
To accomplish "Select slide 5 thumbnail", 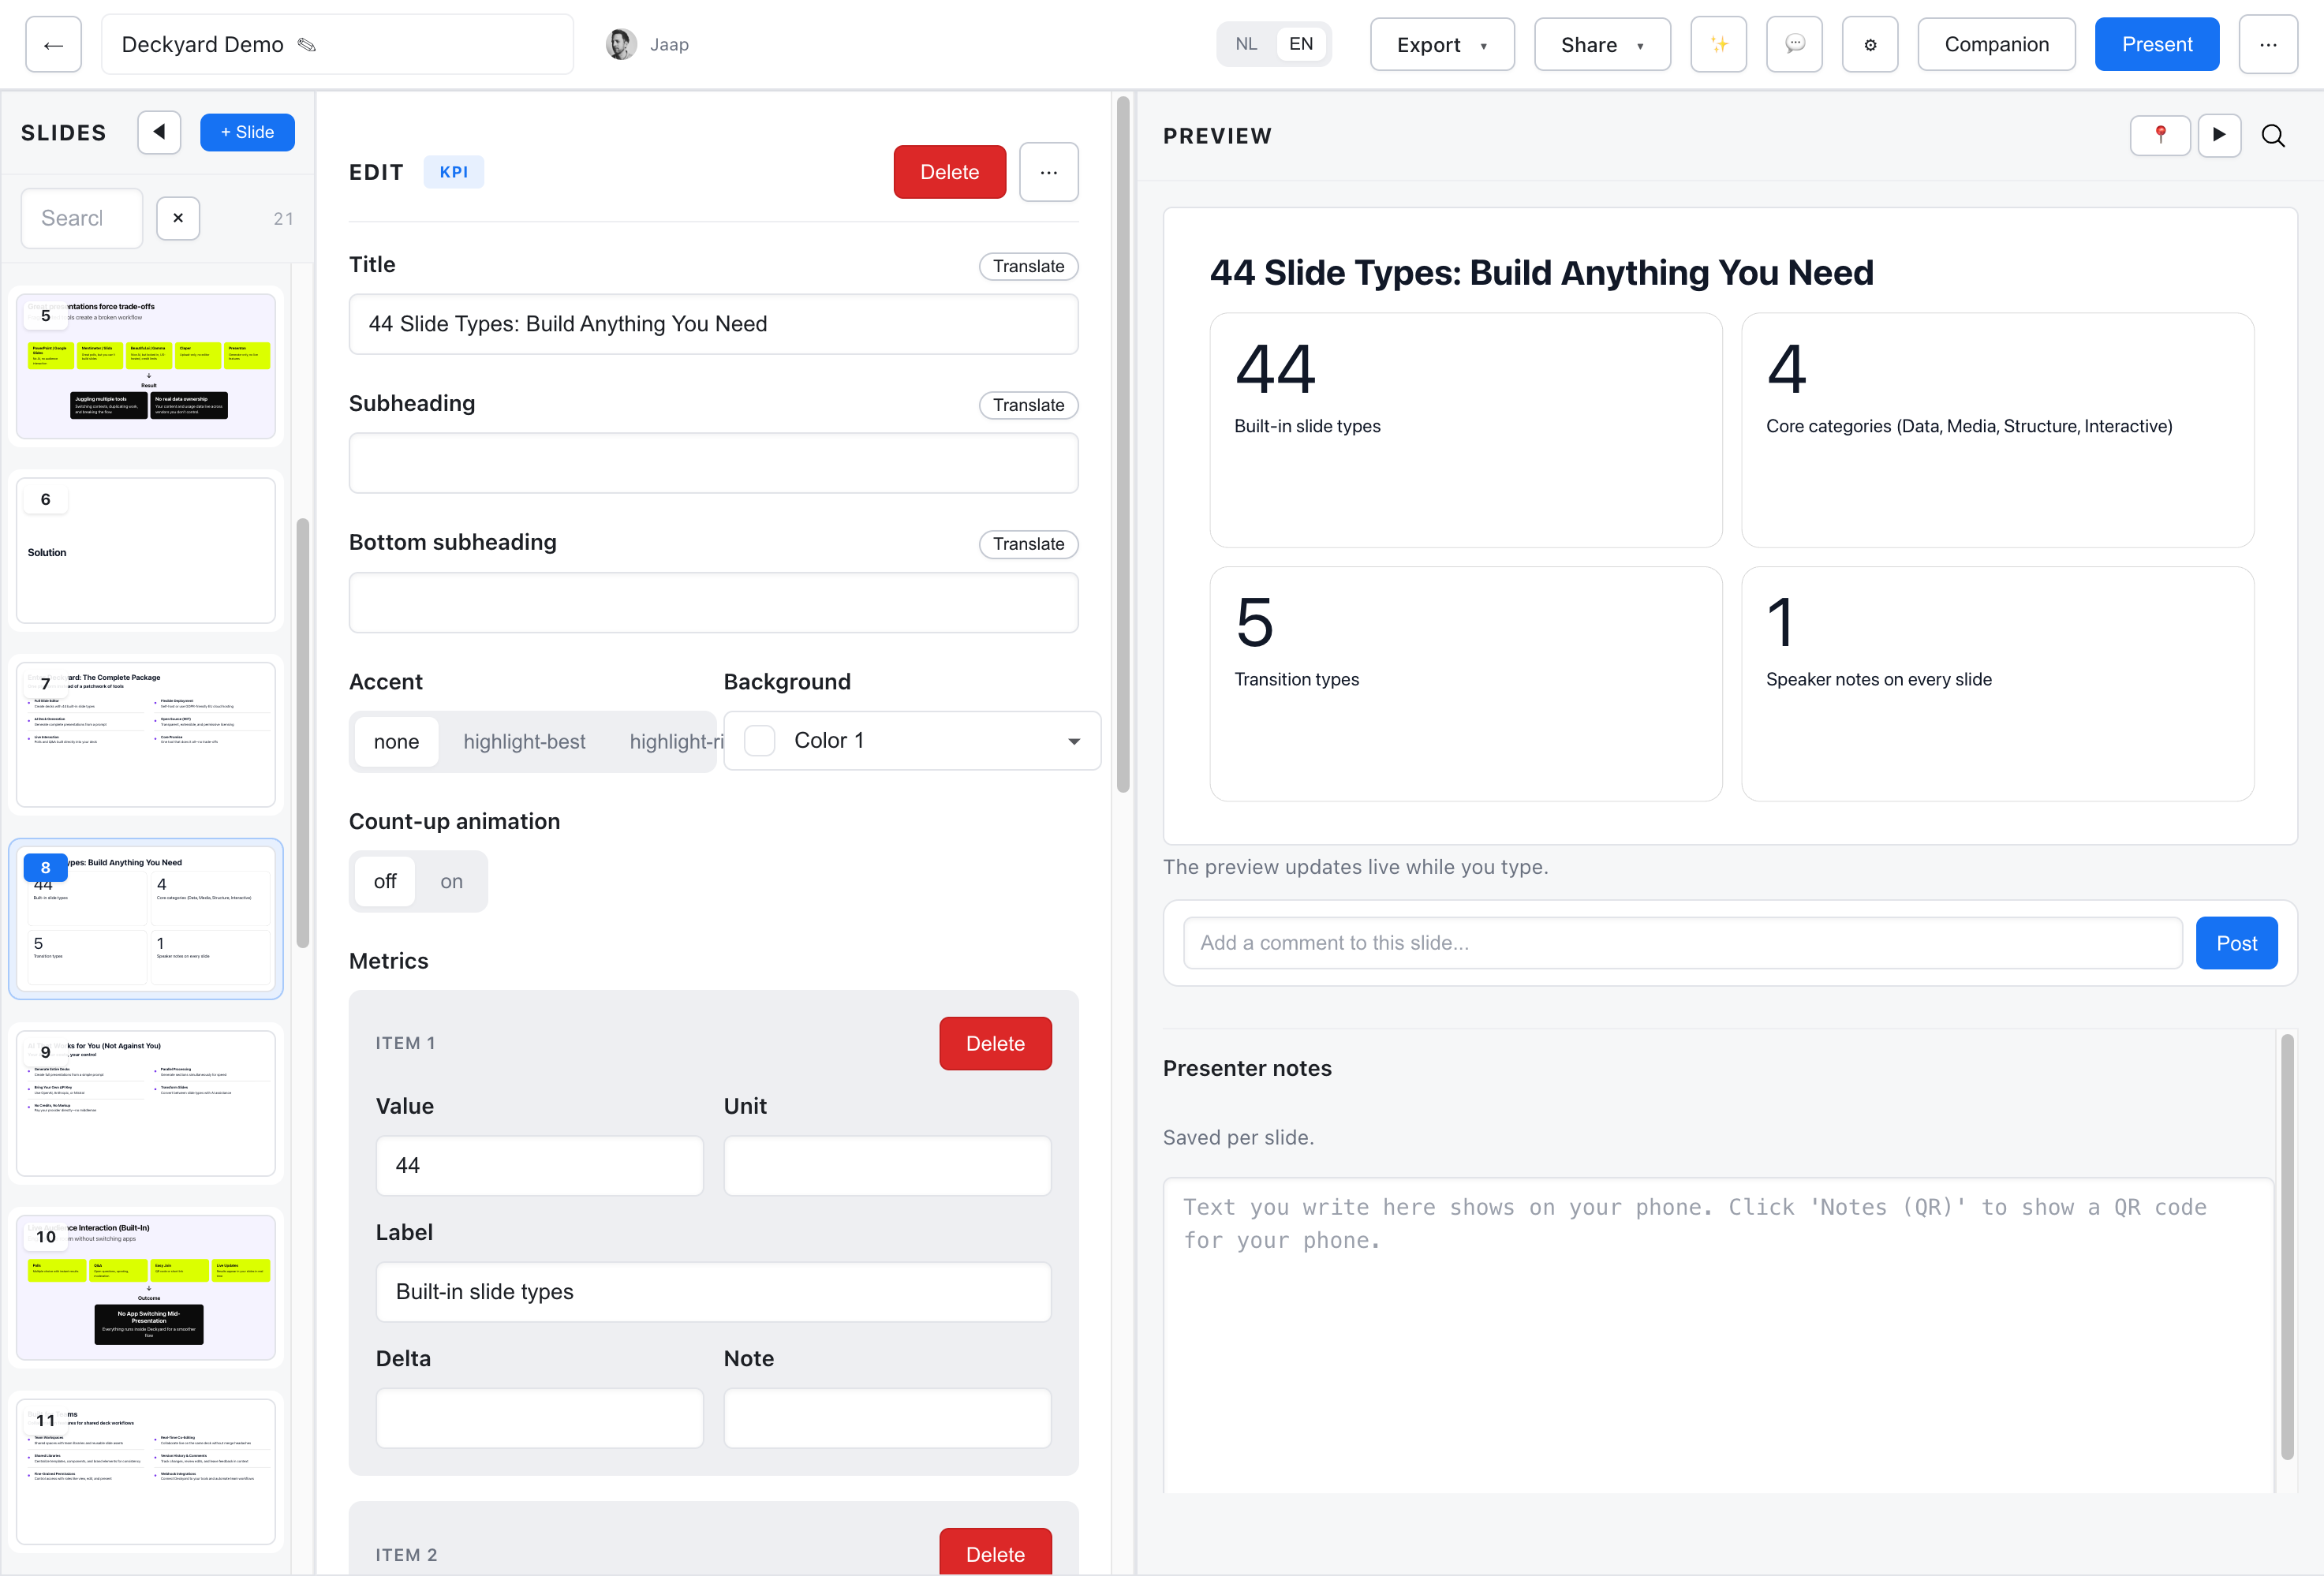I will tap(146, 366).
